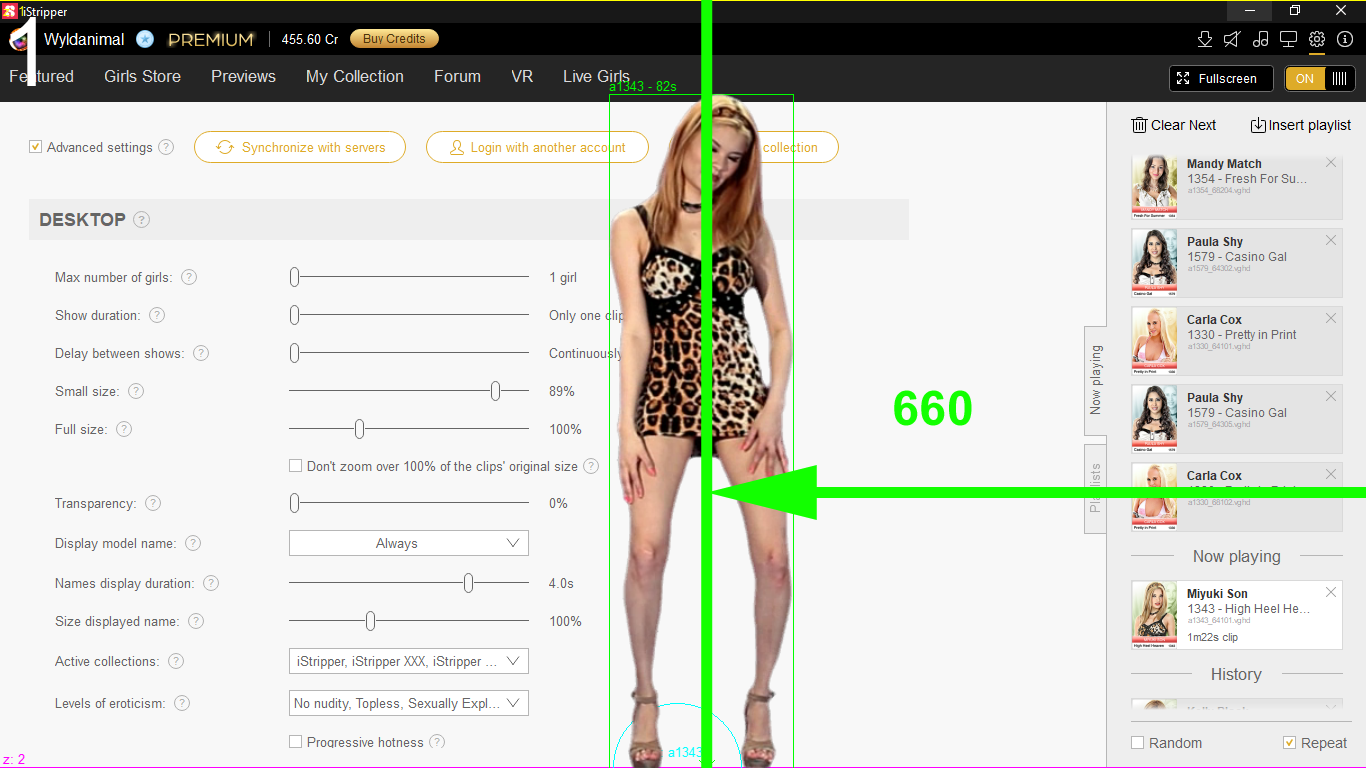The image size is (1366, 768).
Task: Remove Mandy Match card from playlist
Action: (x=1331, y=163)
